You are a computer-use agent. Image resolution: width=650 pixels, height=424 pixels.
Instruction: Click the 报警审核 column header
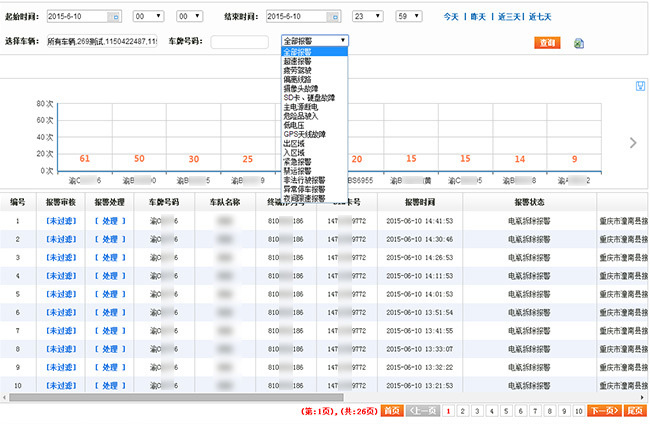click(x=61, y=202)
